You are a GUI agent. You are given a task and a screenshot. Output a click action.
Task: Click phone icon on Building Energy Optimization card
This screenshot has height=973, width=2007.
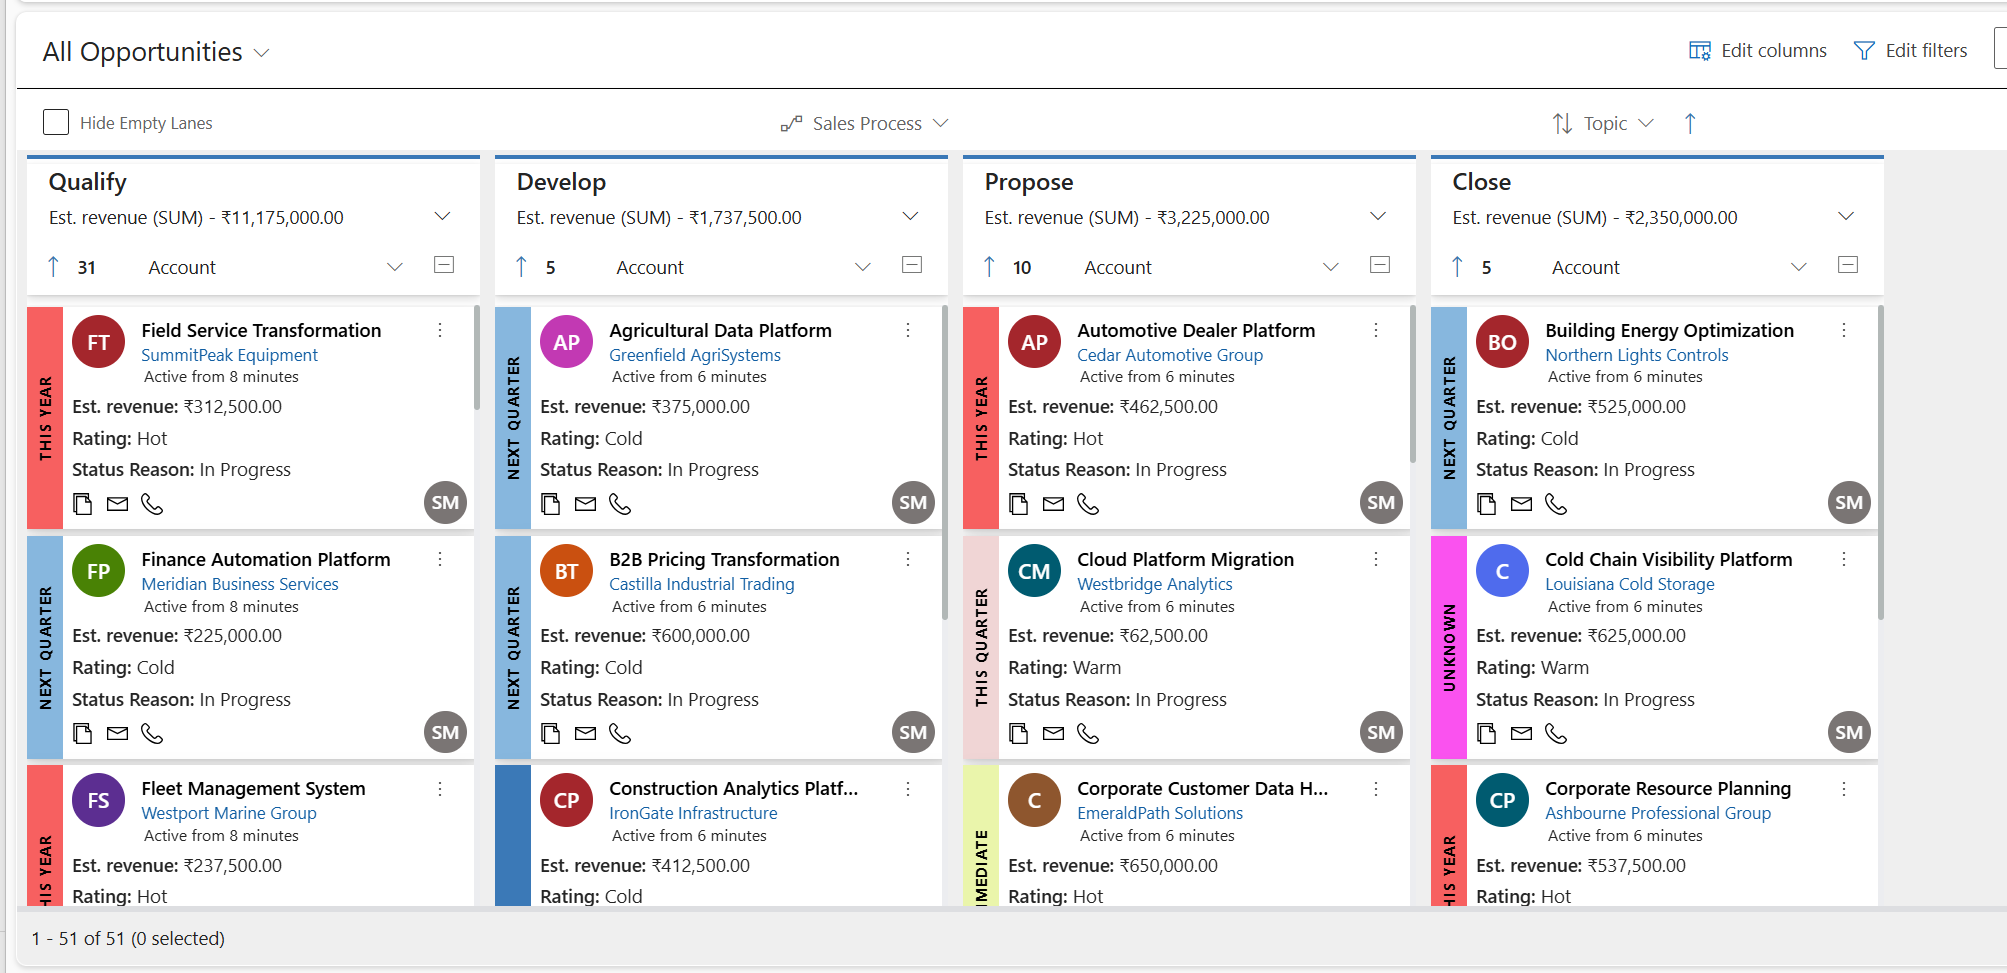[x=1556, y=504]
